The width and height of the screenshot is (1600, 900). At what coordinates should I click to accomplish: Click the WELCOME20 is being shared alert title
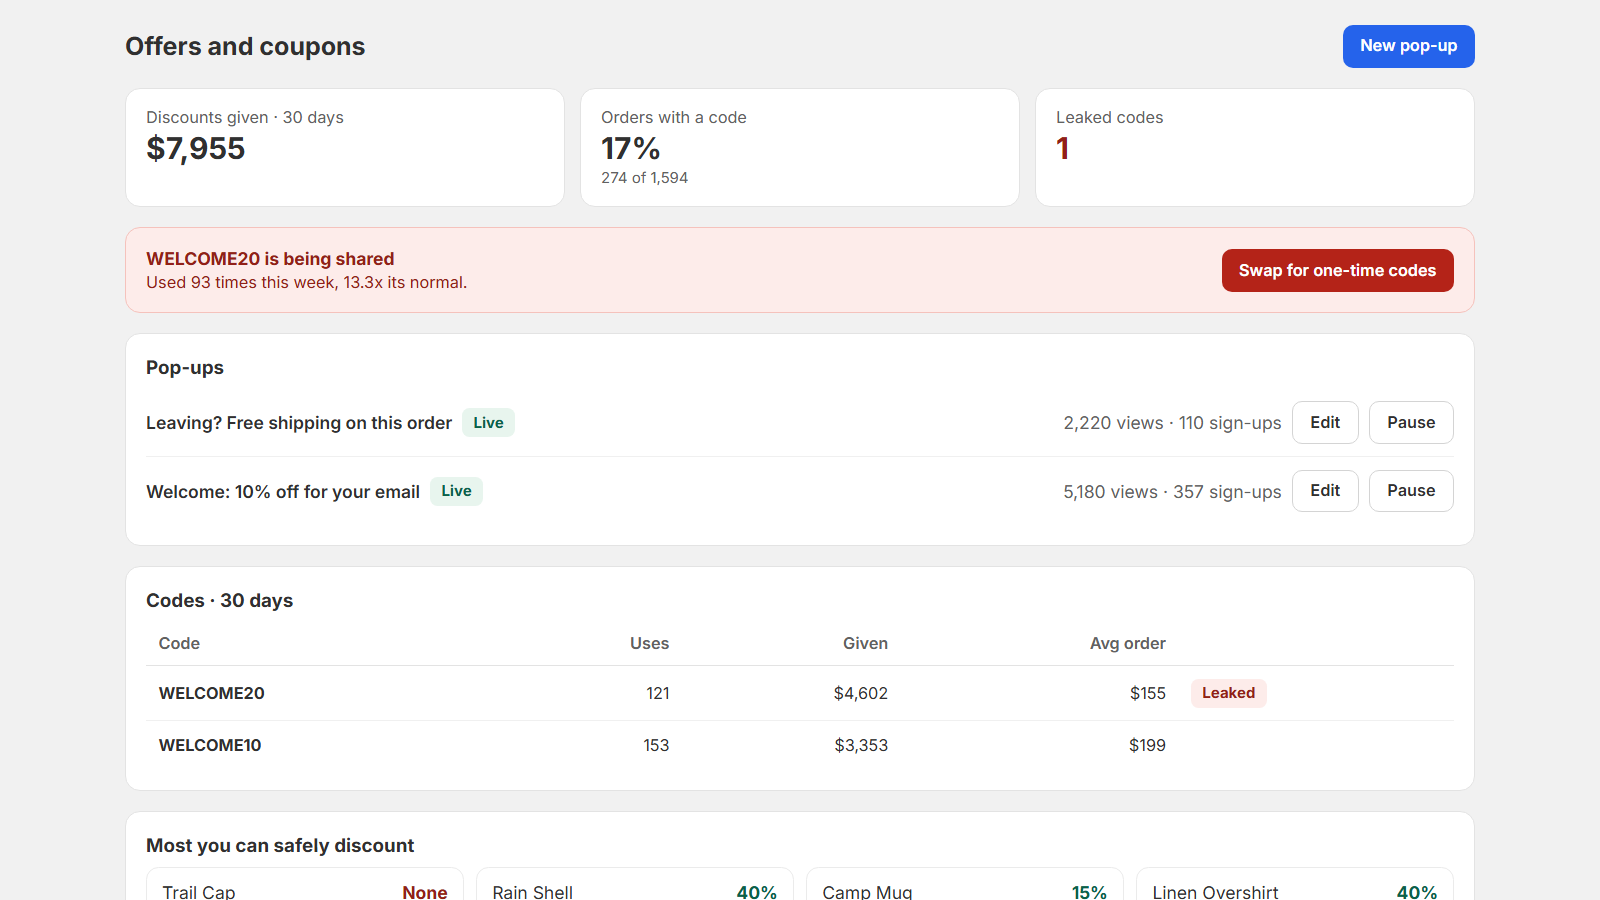click(270, 259)
